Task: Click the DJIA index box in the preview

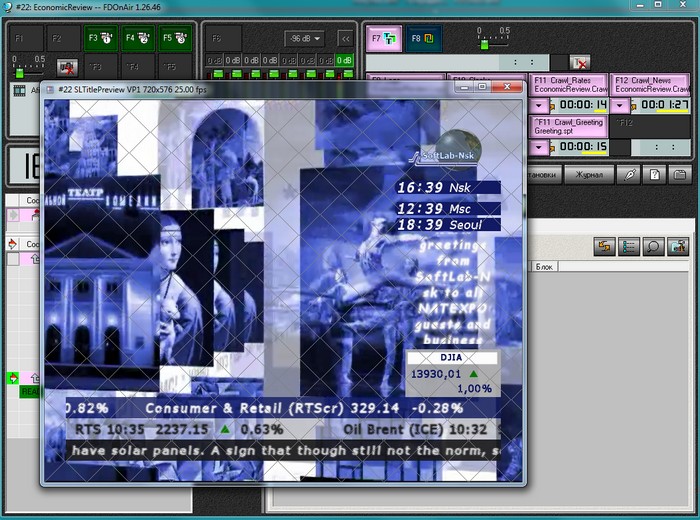Action: coord(452,374)
